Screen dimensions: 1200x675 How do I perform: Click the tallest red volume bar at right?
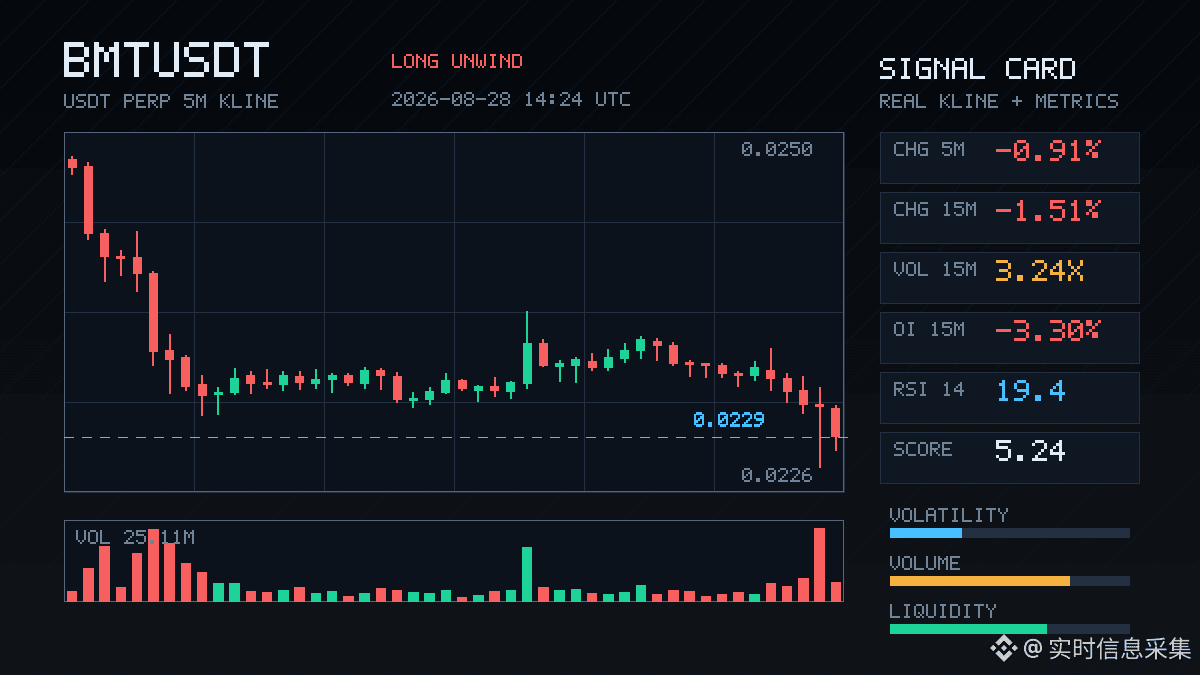click(x=820, y=564)
